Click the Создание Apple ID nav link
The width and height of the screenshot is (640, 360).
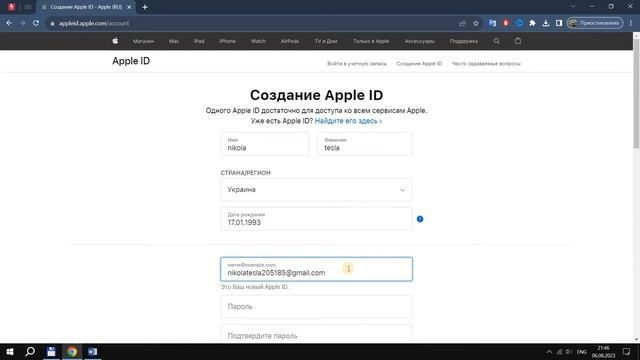pos(419,64)
